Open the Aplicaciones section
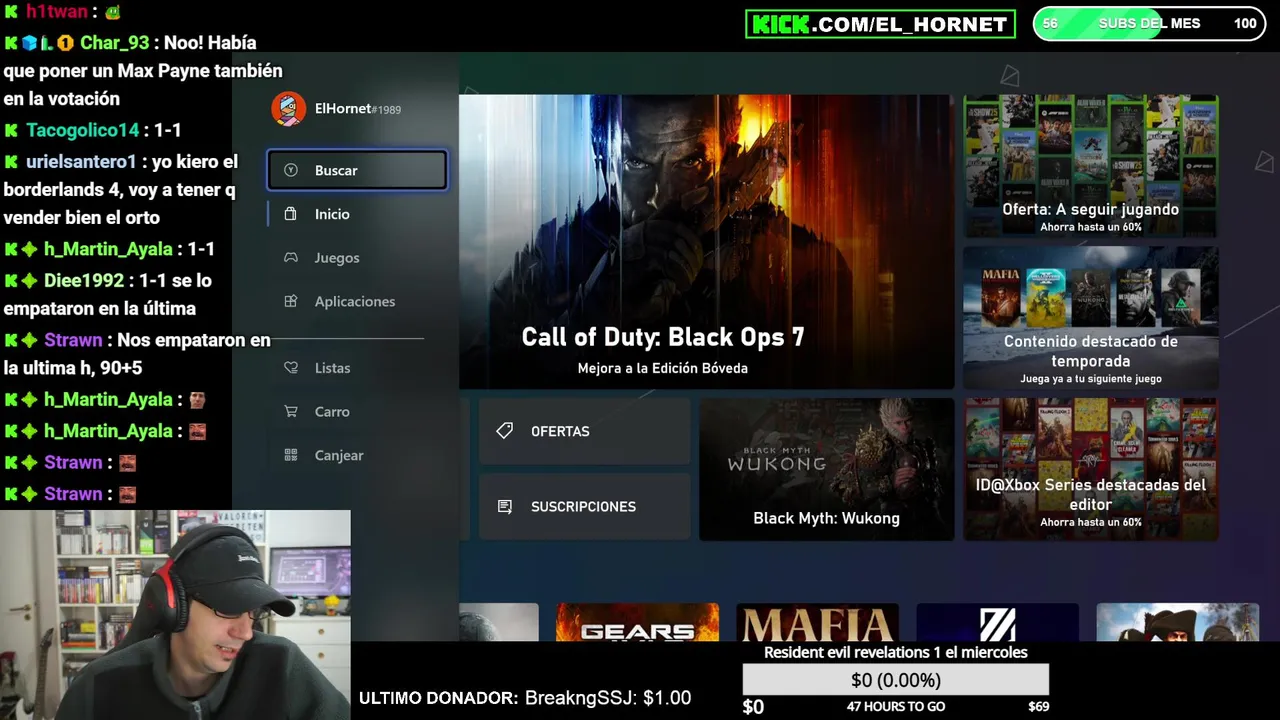This screenshot has width=1280, height=720. pyautogui.click(x=357, y=301)
